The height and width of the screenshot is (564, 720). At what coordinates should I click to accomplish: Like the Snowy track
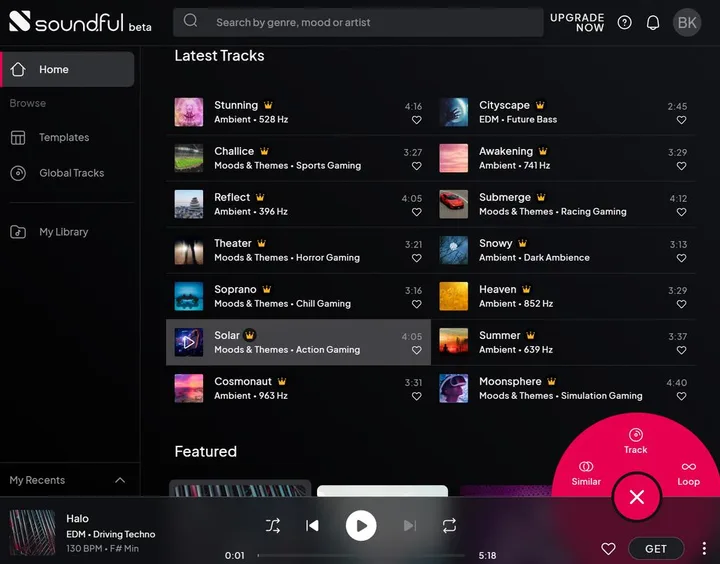[681, 258]
